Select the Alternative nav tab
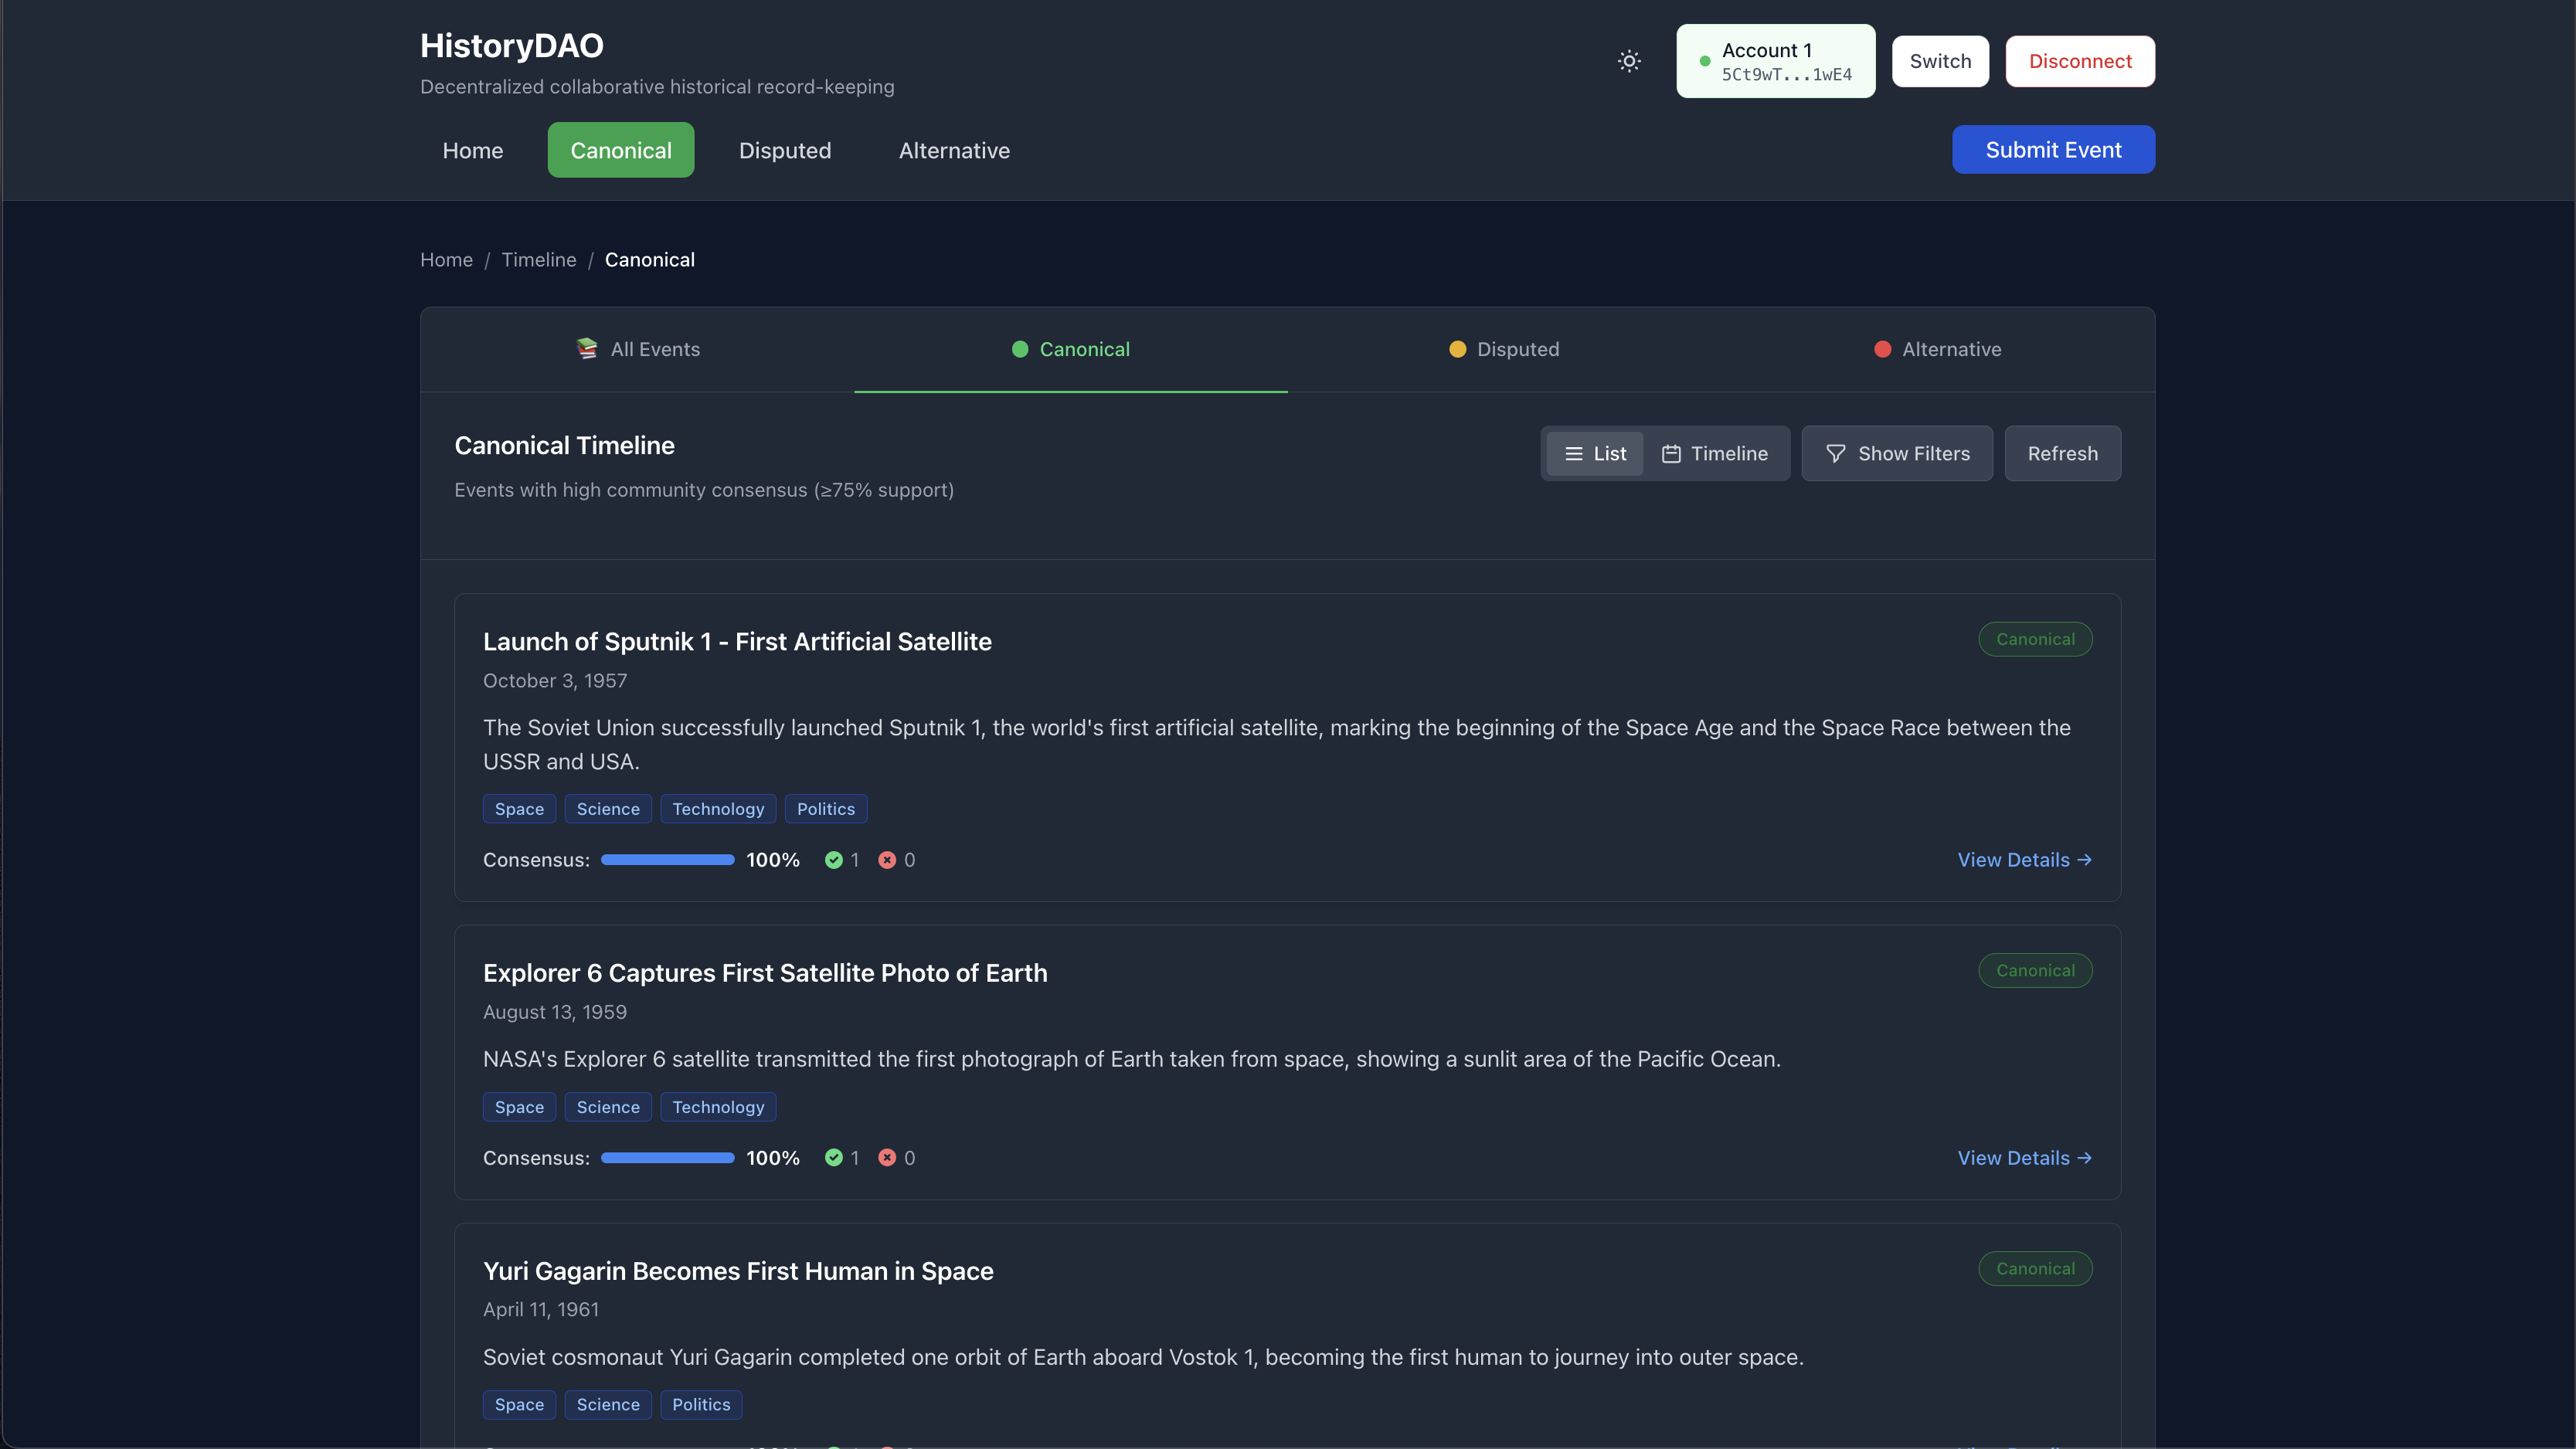 pyautogui.click(x=954, y=150)
